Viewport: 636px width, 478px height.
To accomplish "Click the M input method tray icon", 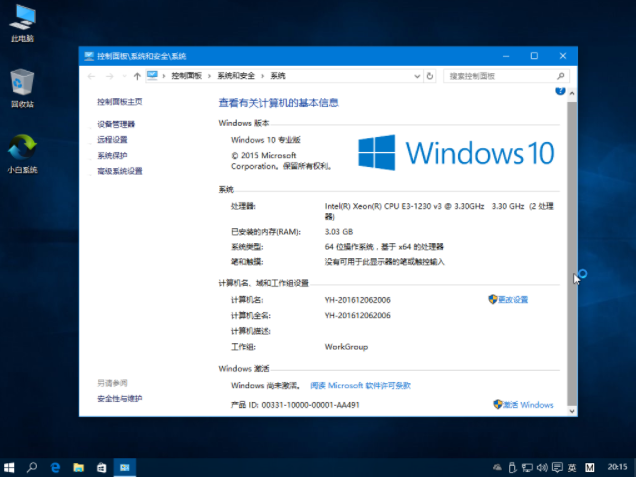I will coord(589,468).
